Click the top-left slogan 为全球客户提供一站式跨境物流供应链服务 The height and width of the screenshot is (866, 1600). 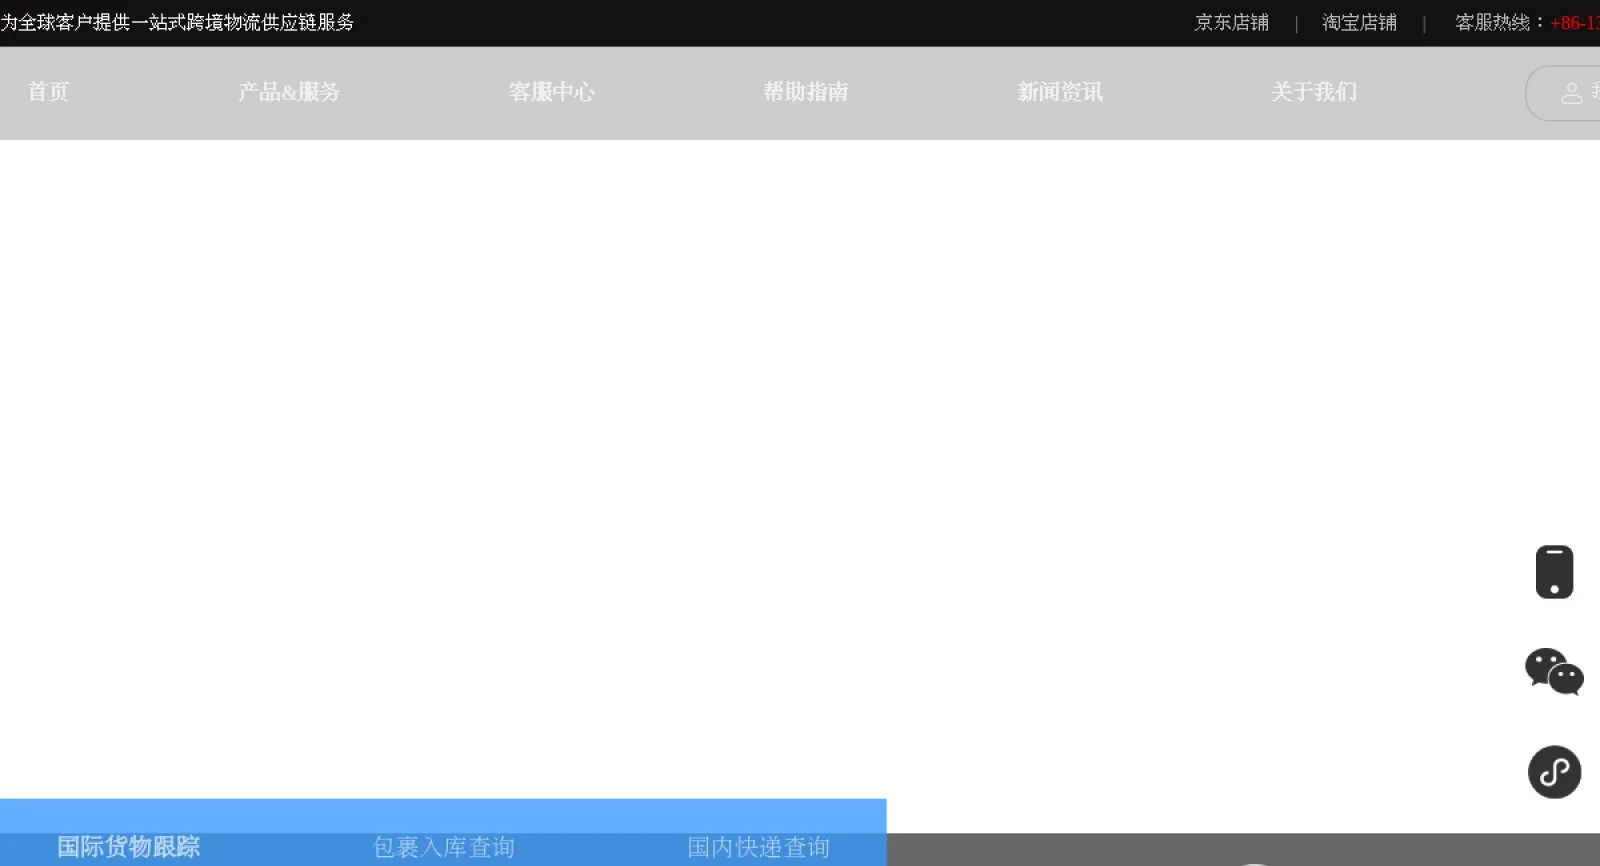177,23
